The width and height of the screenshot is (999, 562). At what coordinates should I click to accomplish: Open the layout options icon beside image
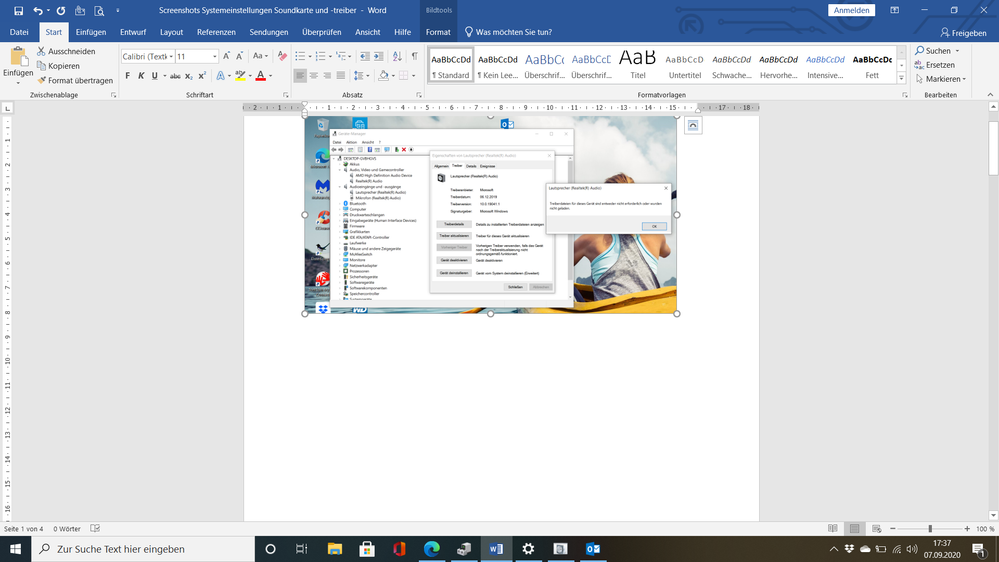[693, 125]
